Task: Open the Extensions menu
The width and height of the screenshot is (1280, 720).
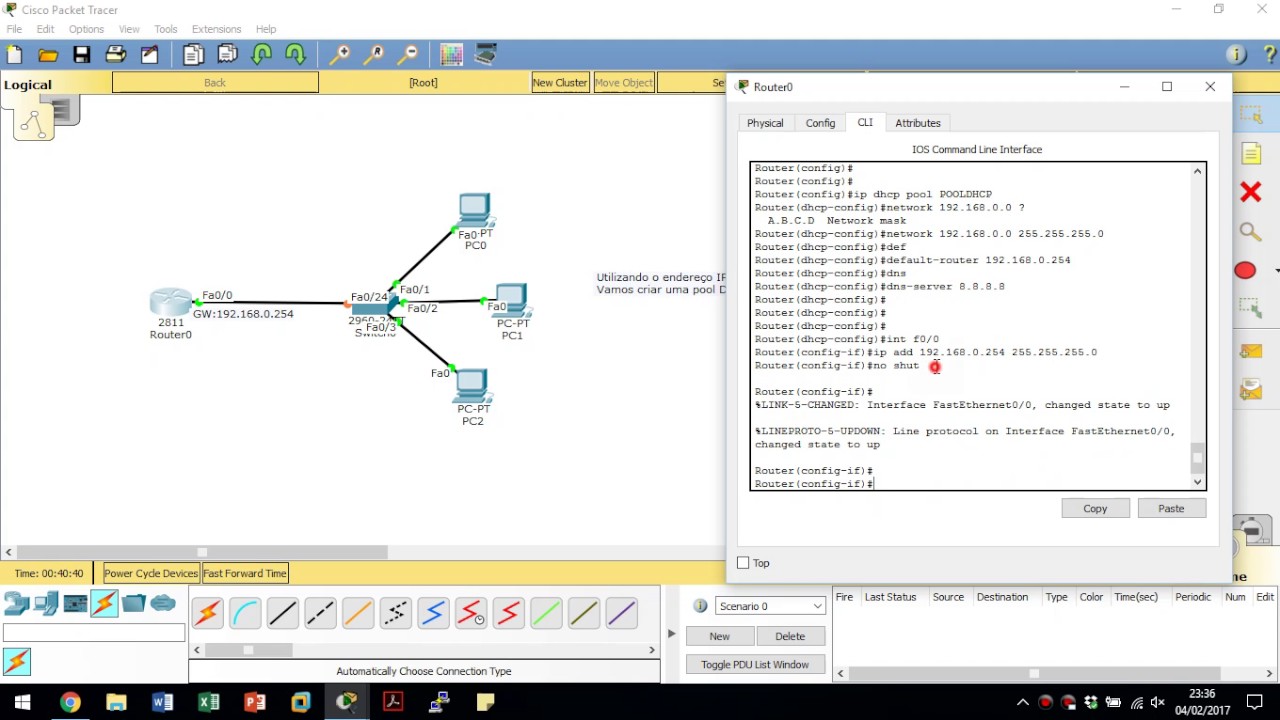Action: click(x=217, y=29)
